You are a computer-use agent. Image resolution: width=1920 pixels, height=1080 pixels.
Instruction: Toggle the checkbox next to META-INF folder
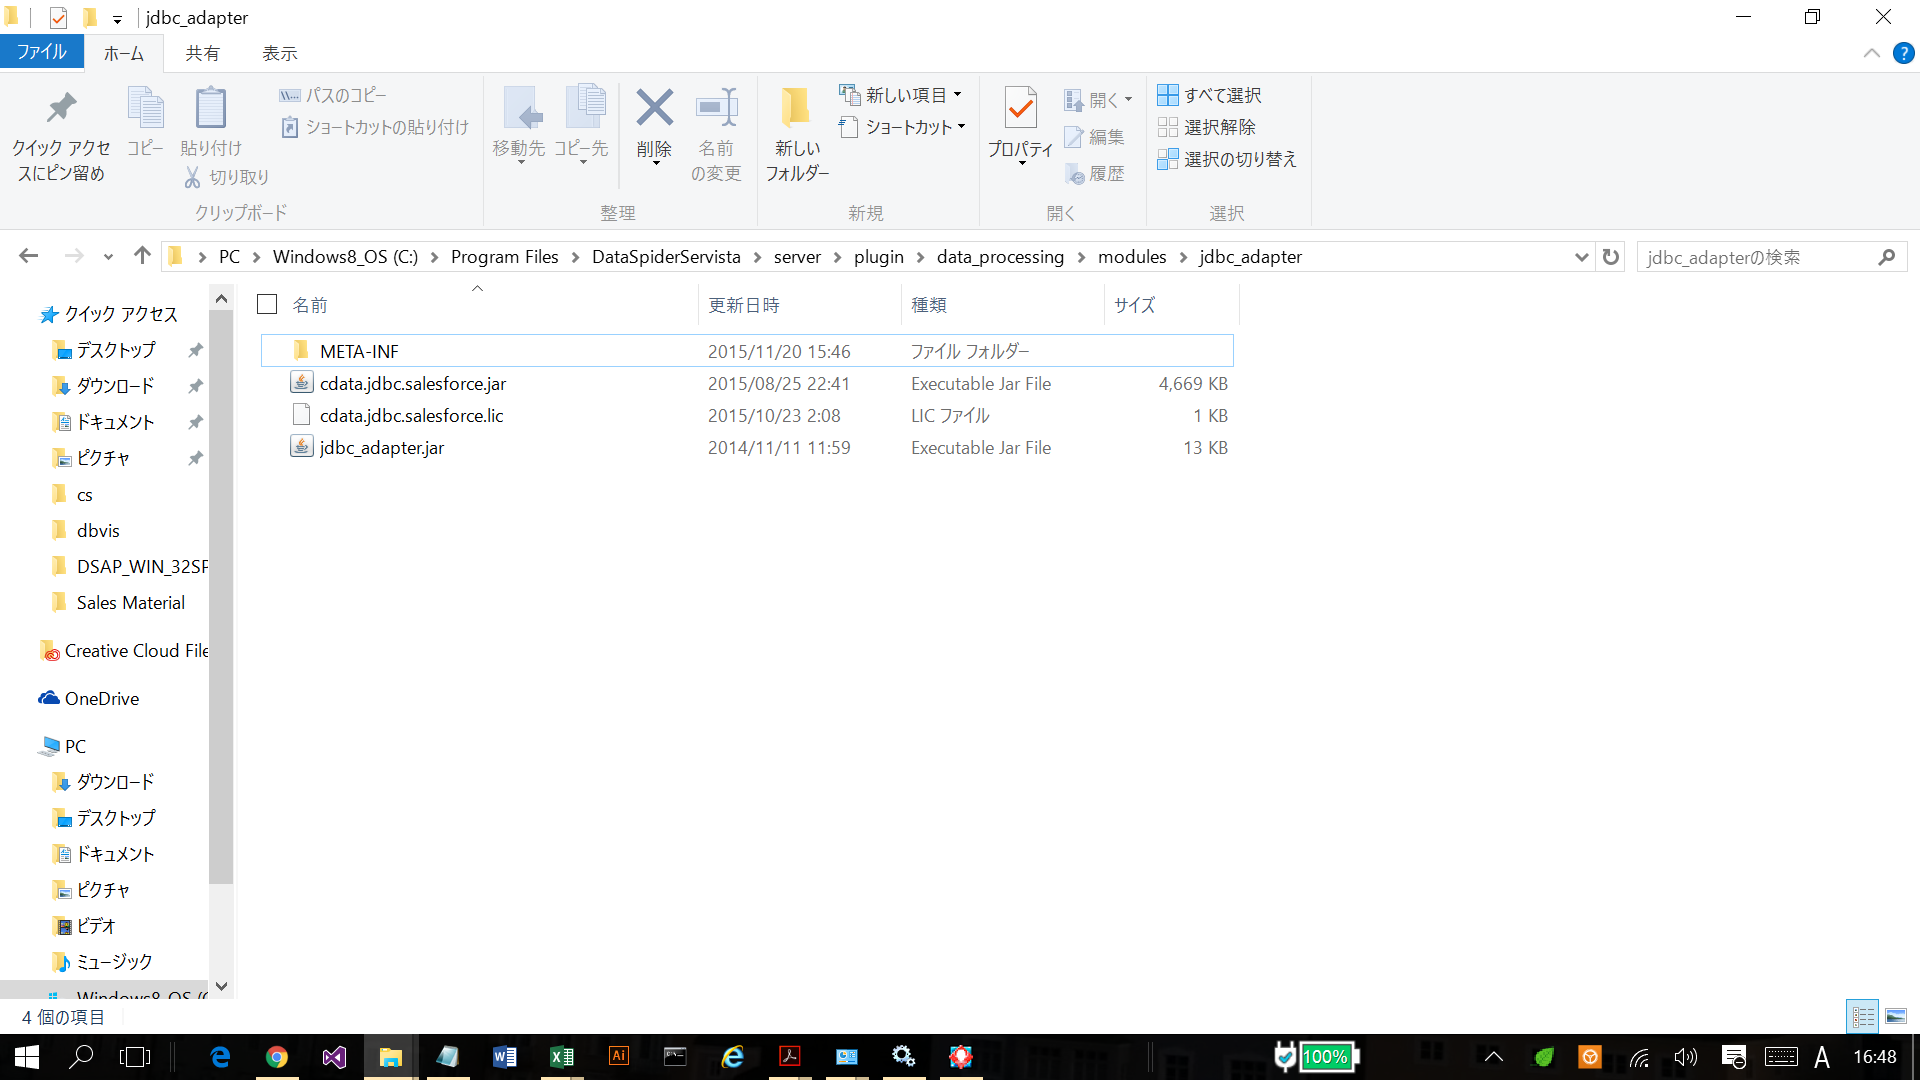coord(269,351)
